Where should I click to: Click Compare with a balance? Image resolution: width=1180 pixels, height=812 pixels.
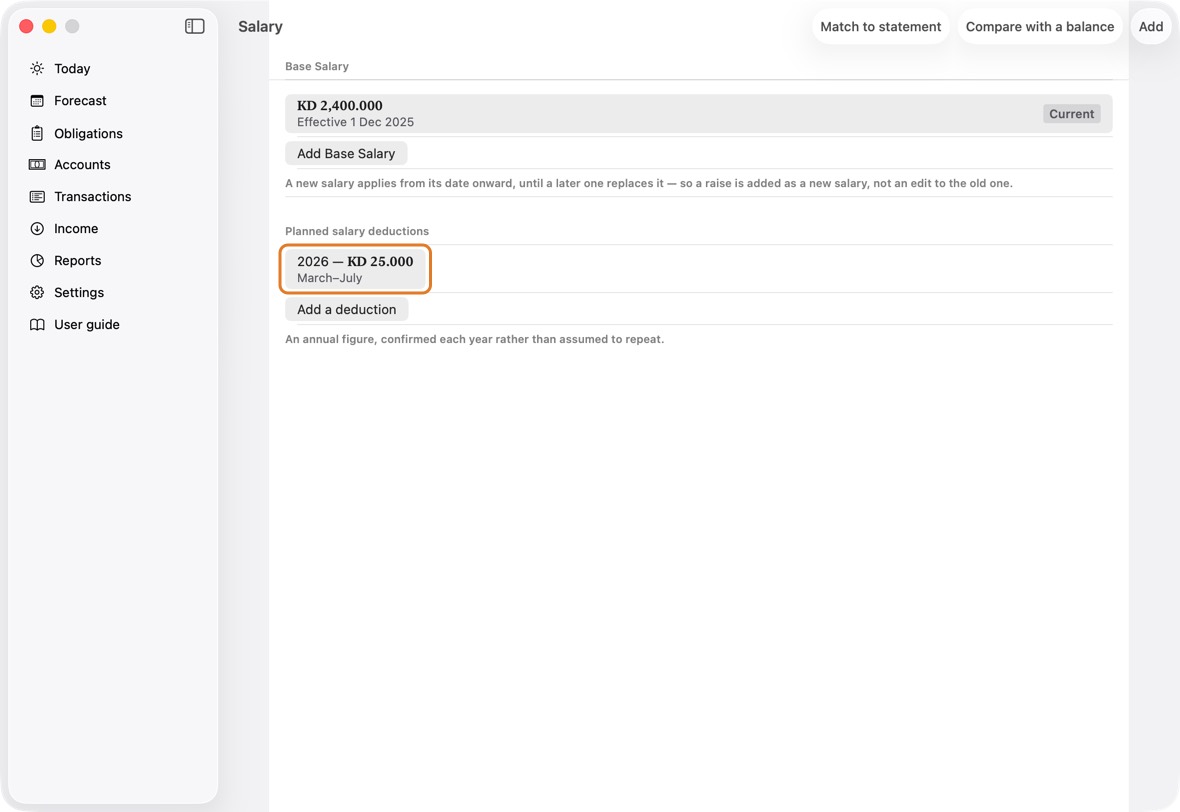click(1039, 26)
